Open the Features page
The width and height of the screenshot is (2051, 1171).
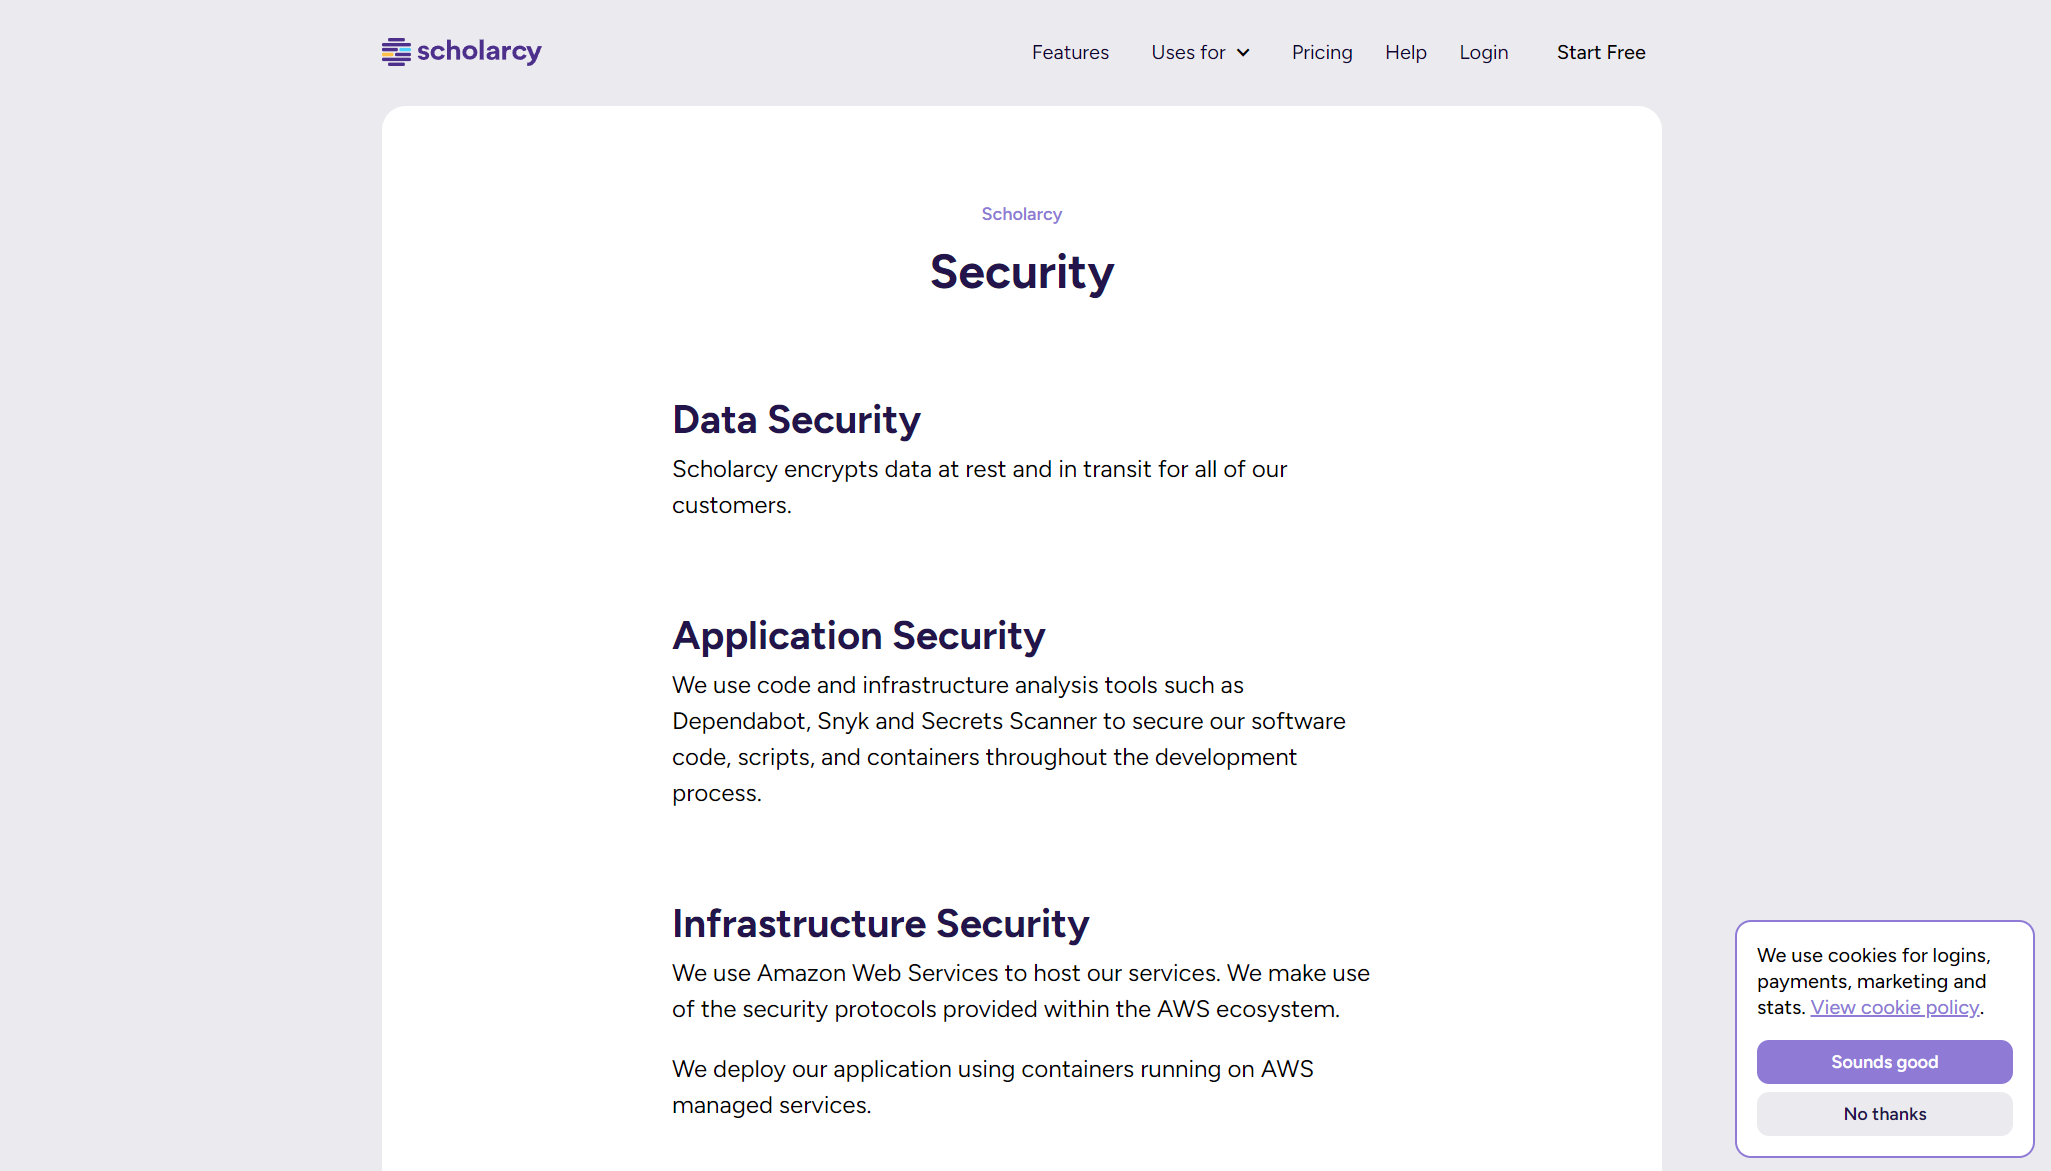coord(1070,52)
